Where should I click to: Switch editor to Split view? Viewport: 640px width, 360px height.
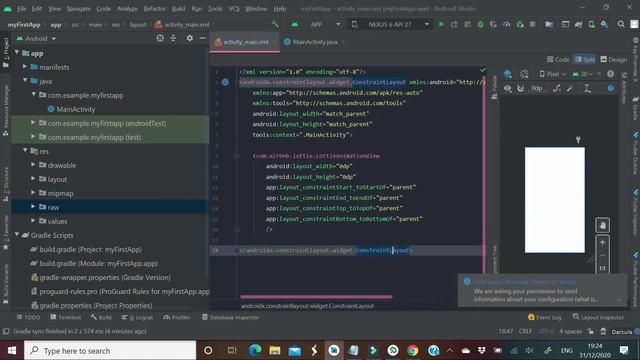pyautogui.click(x=584, y=60)
